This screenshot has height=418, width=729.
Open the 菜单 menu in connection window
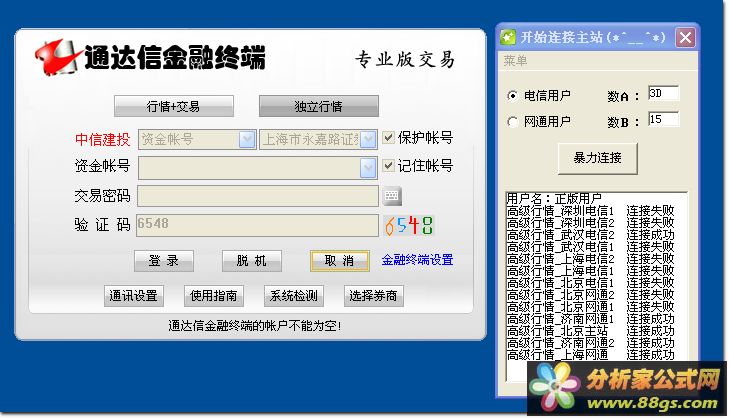[515, 60]
